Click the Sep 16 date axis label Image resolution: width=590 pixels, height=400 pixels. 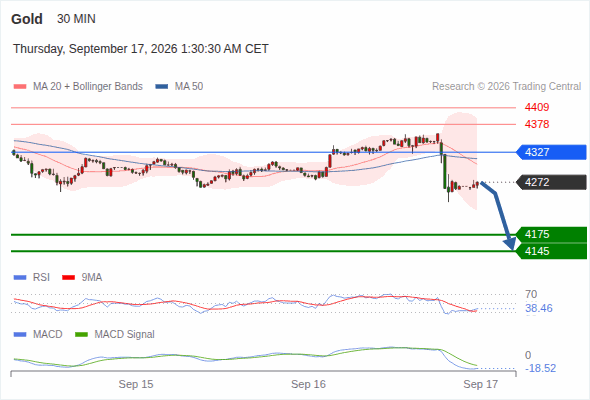[308, 384]
